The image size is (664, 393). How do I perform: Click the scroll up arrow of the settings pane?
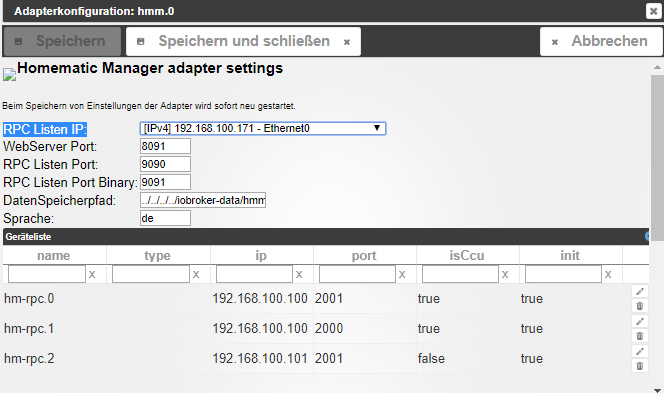tap(657, 68)
